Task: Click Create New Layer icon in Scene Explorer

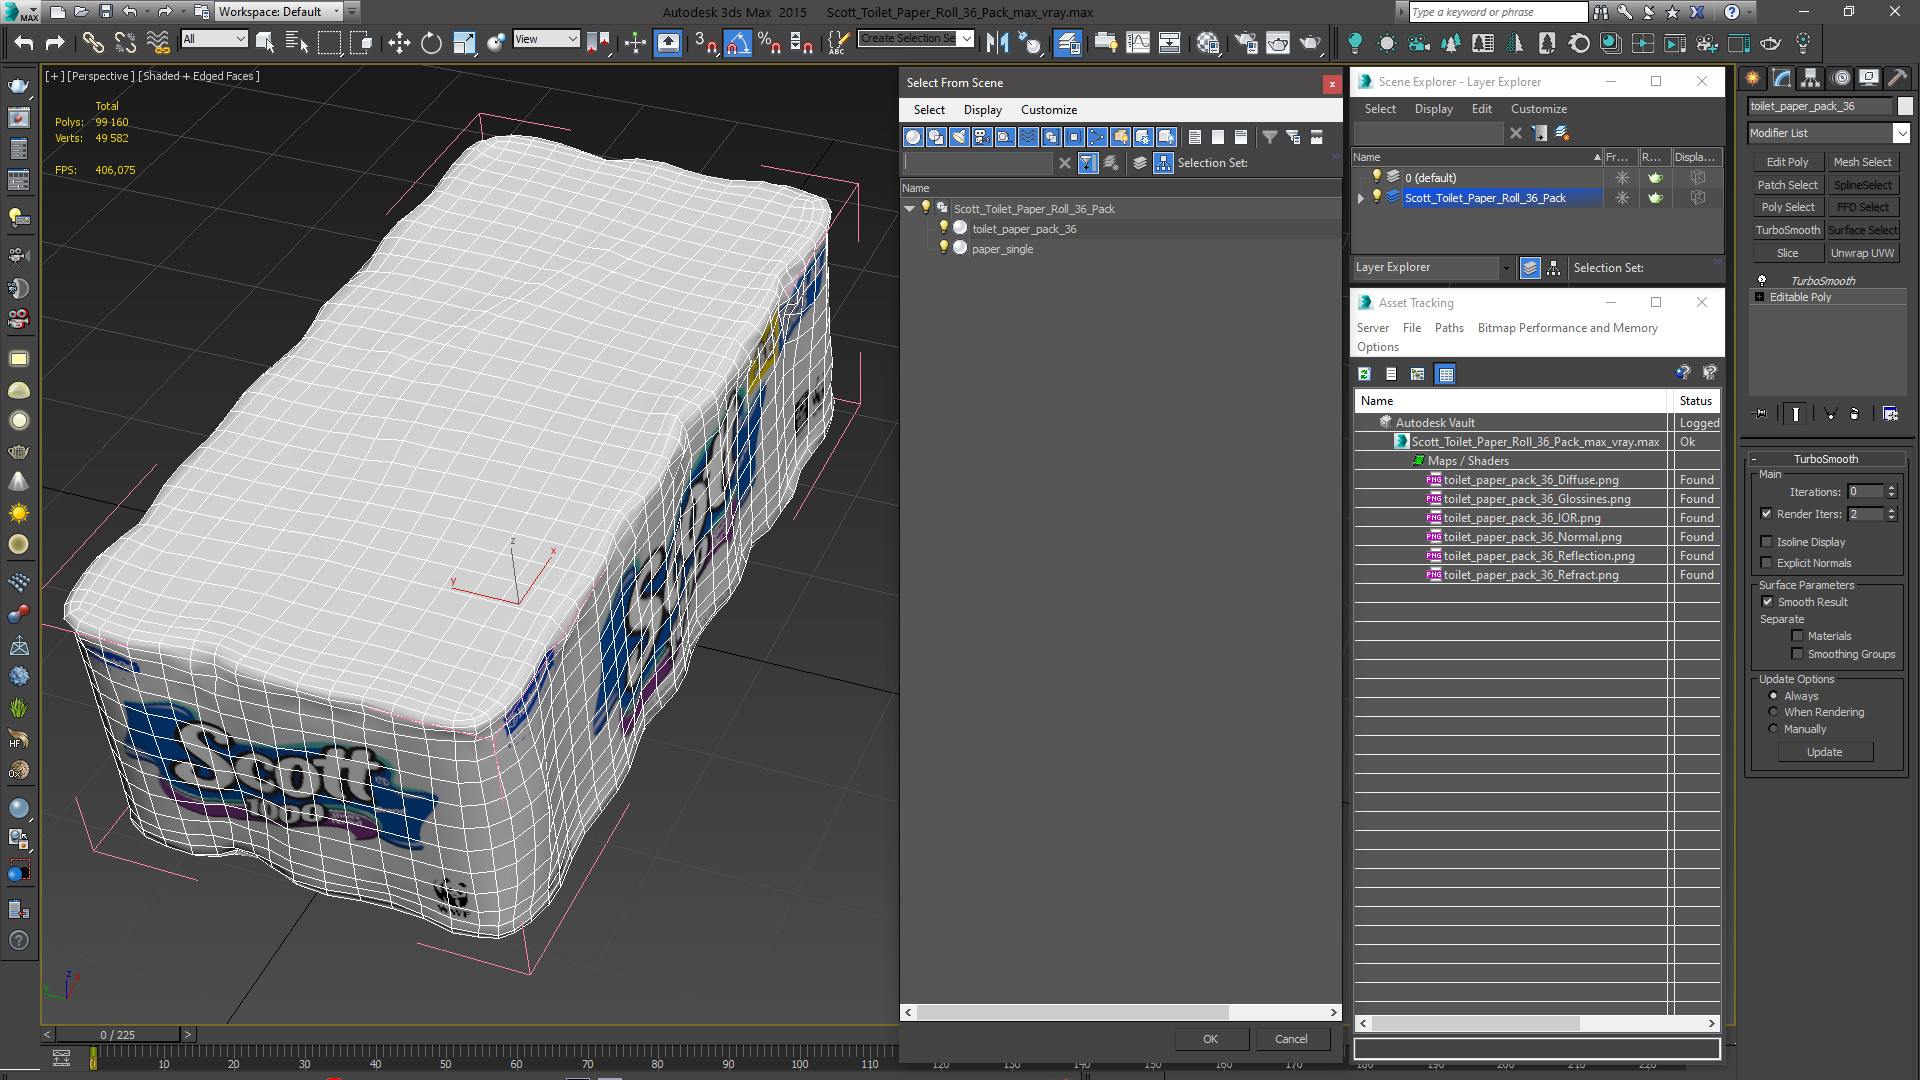Action: point(1562,133)
